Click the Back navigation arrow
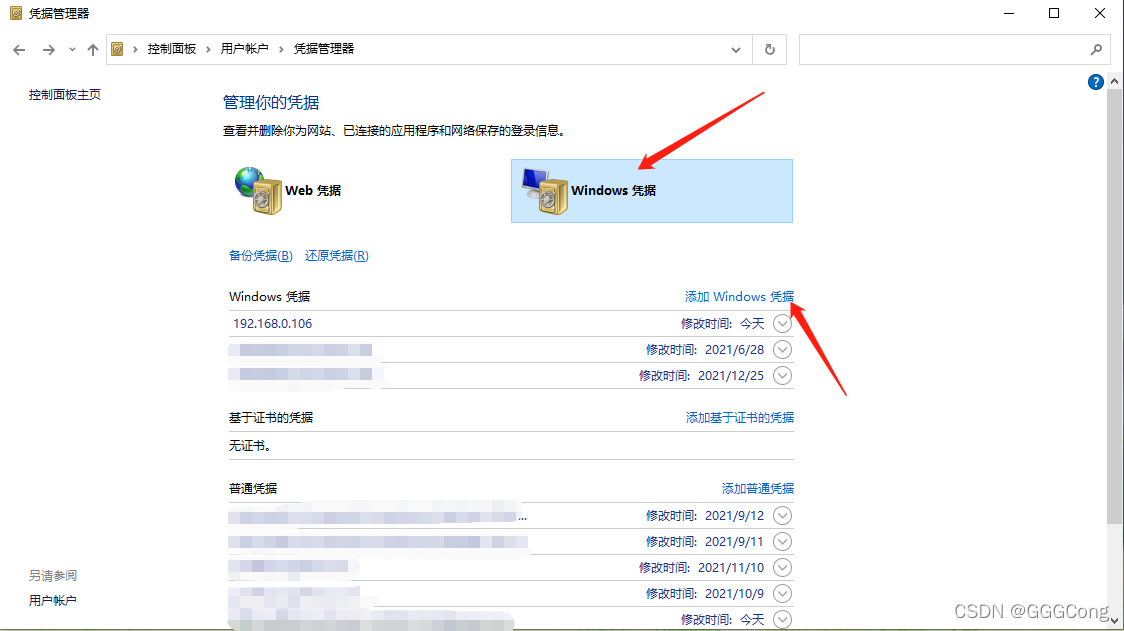This screenshot has height=631, width=1124. pos(19,49)
